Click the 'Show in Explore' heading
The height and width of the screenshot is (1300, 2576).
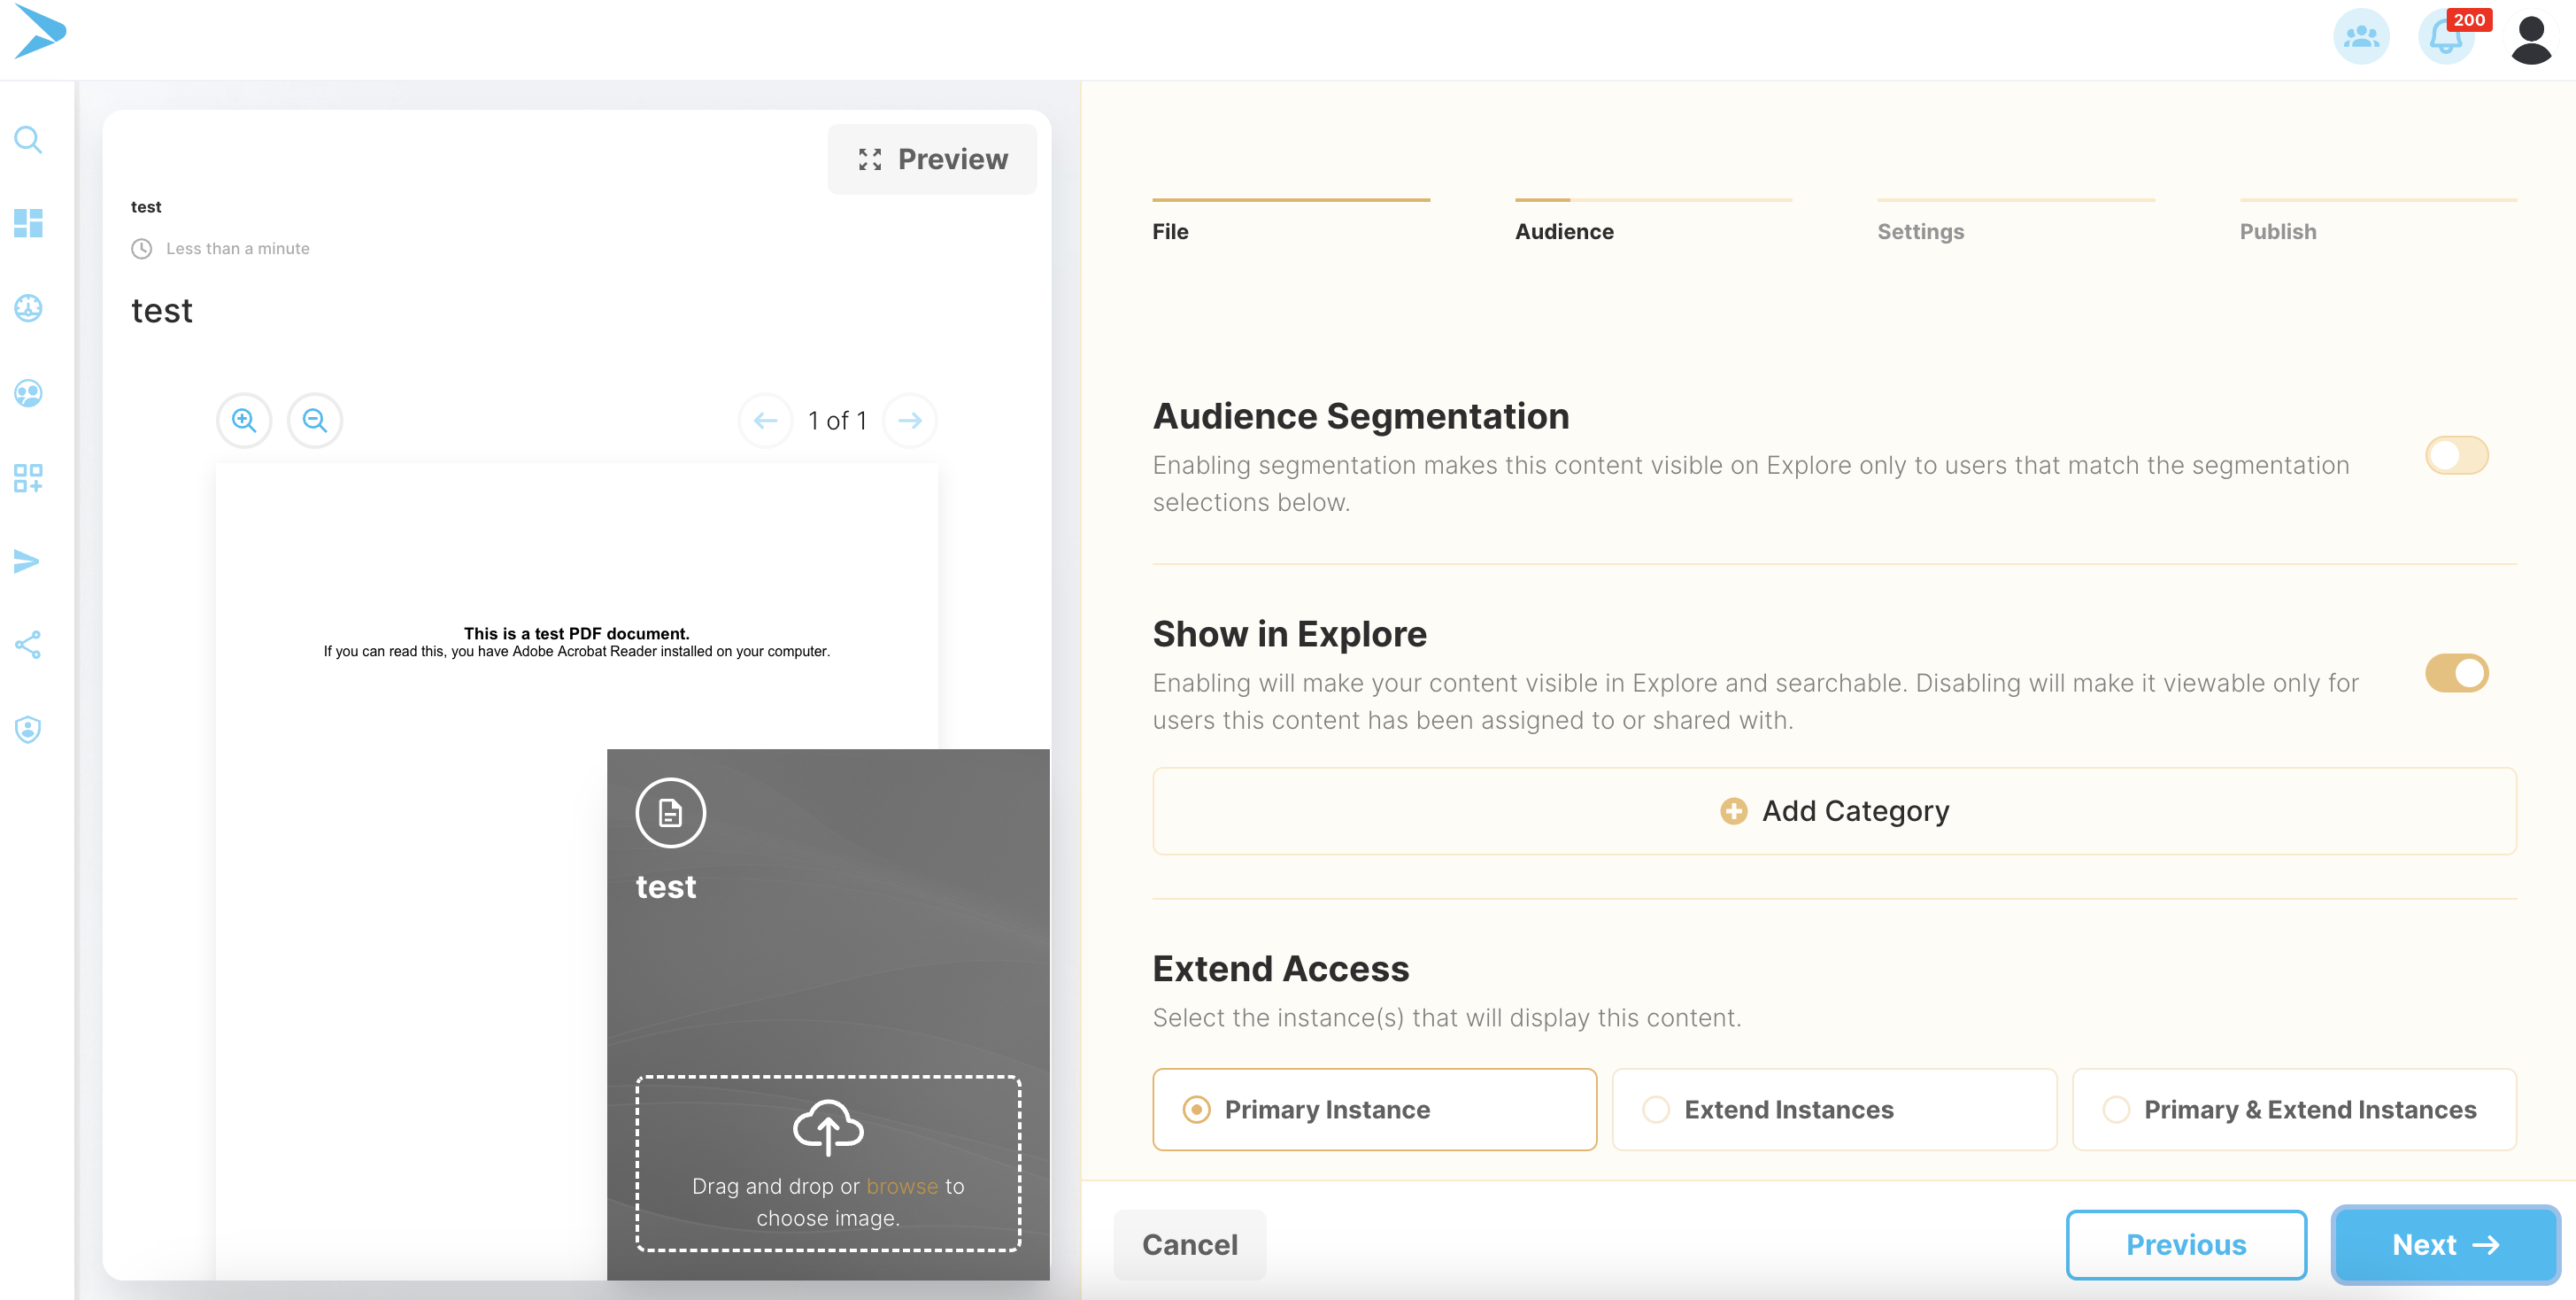[1290, 634]
